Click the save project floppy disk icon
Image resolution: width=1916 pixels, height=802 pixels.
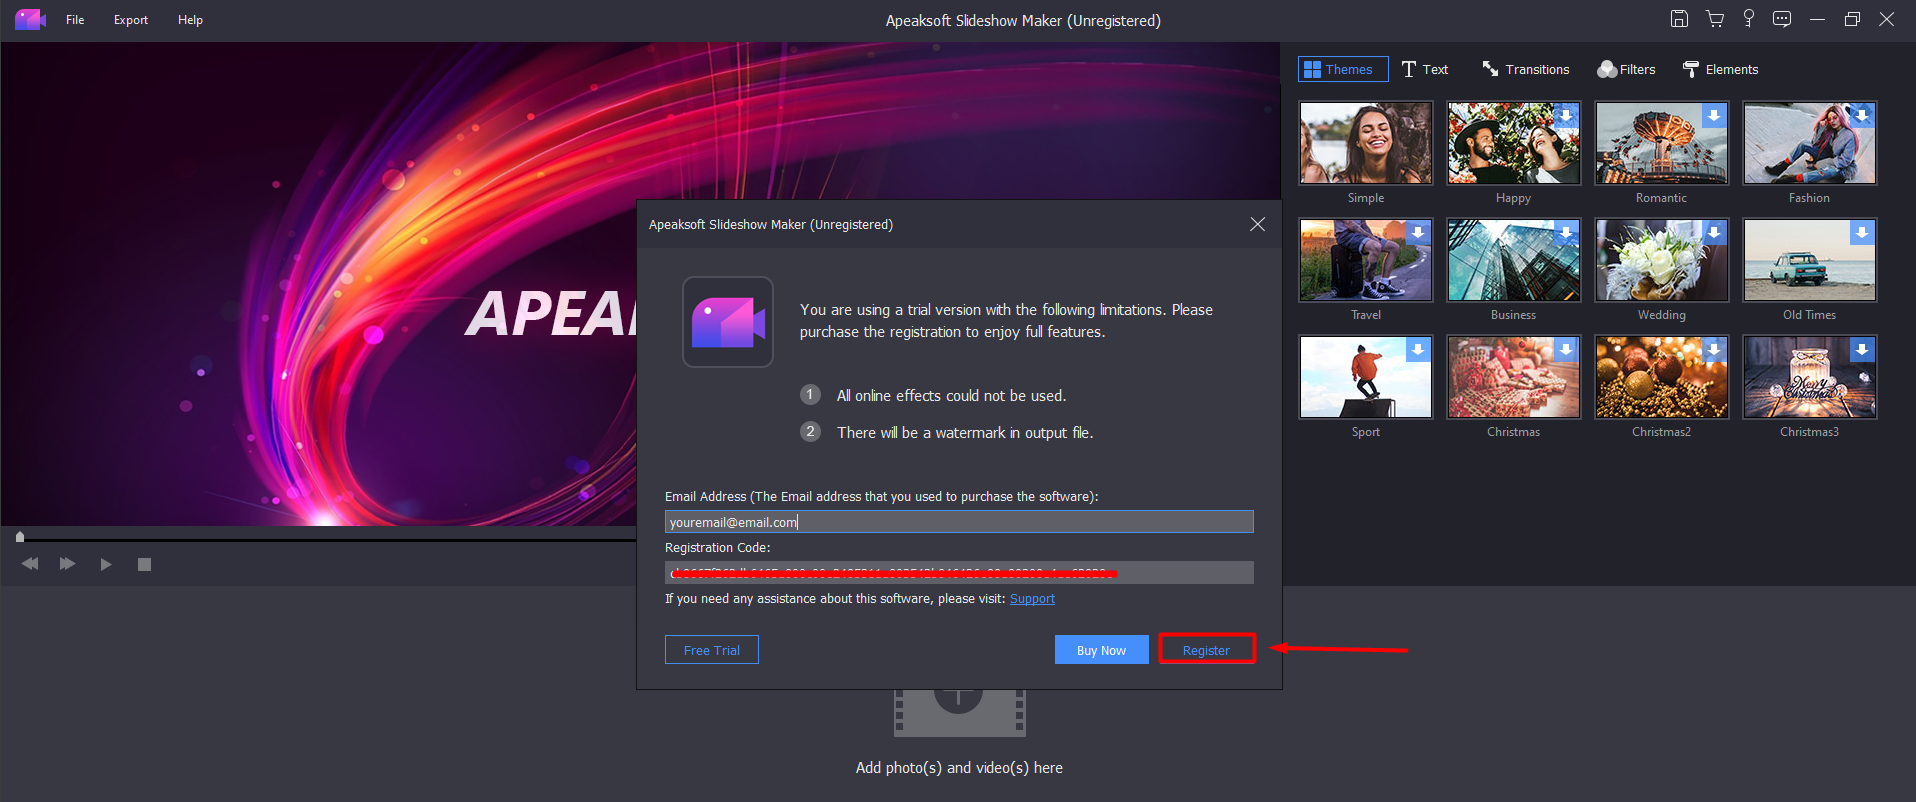(1679, 19)
